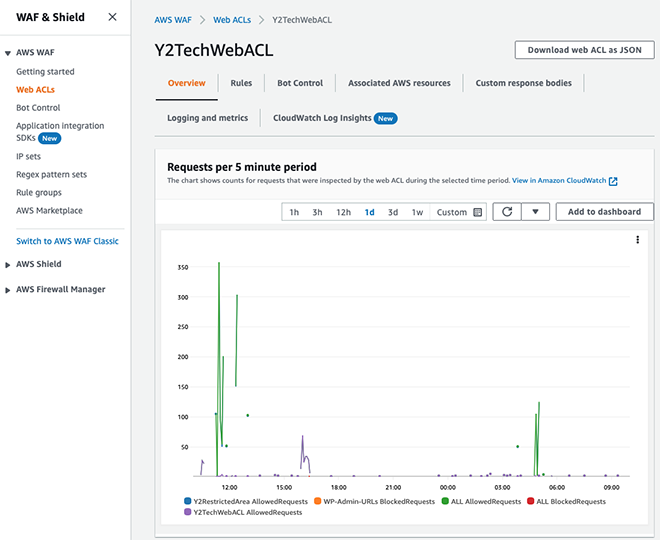Viewport: 660px width, 540px height.
Task: Collapse the AWS WAF navigation section
Action: [x=8, y=52]
